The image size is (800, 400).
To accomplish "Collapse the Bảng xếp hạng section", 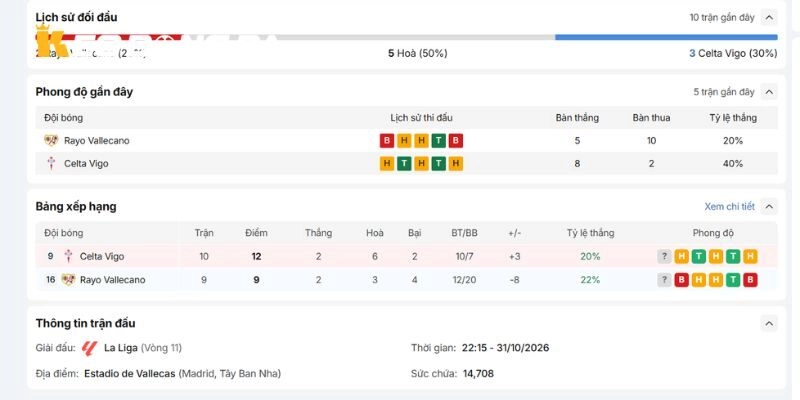I will [769, 207].
